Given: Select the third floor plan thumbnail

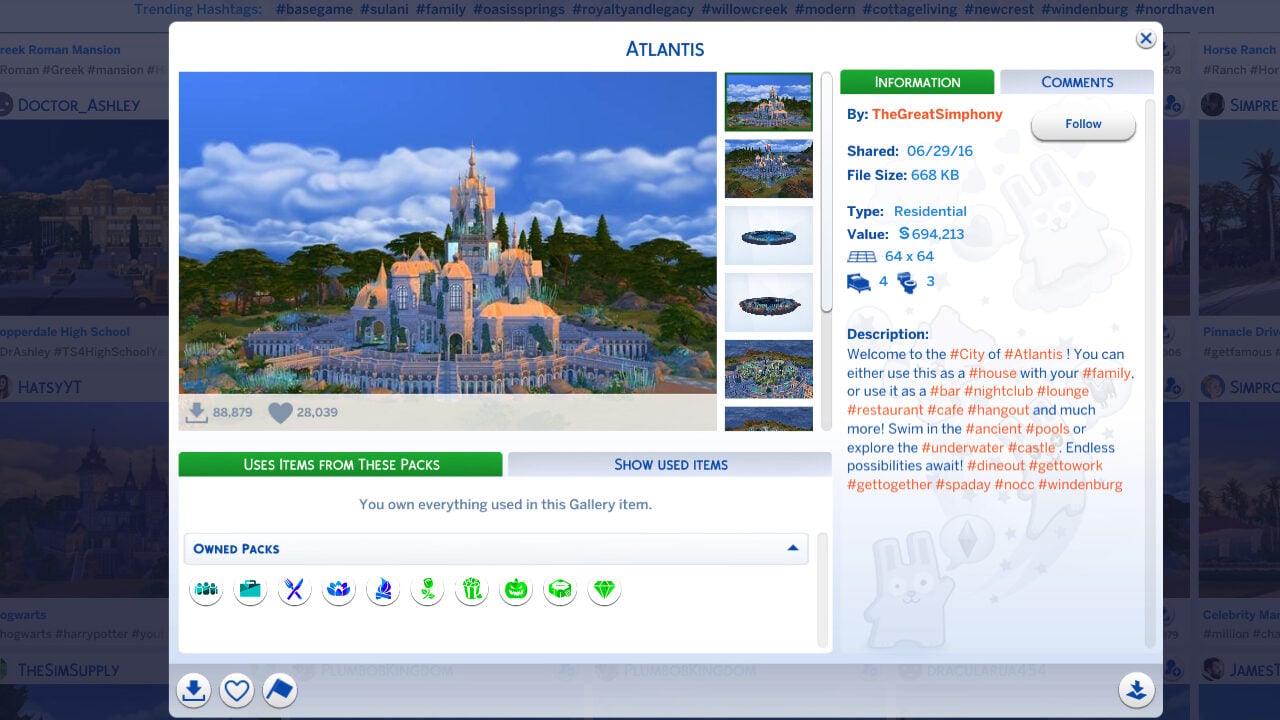Looking at the screenshot, I should [769, 235].
